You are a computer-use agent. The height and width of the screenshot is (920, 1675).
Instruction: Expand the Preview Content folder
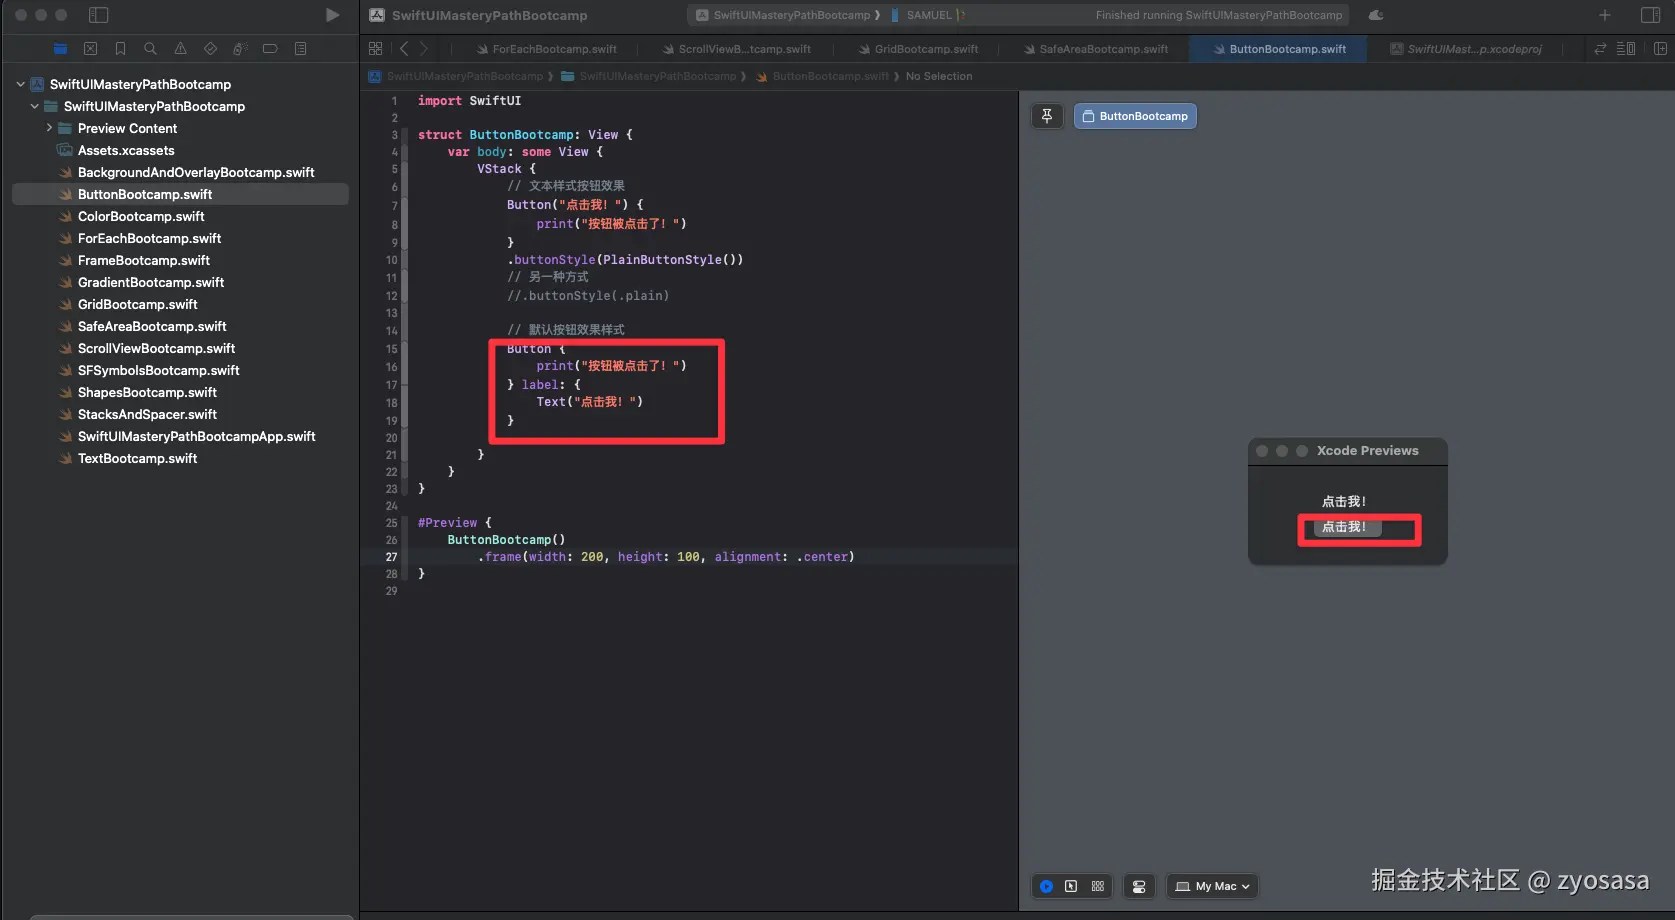pos(49,128)
